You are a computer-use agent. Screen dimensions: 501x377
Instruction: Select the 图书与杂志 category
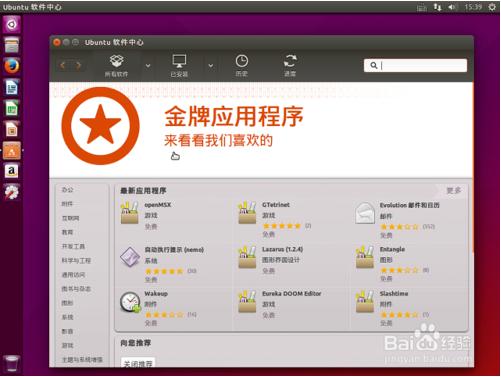[x=76, y=289]
